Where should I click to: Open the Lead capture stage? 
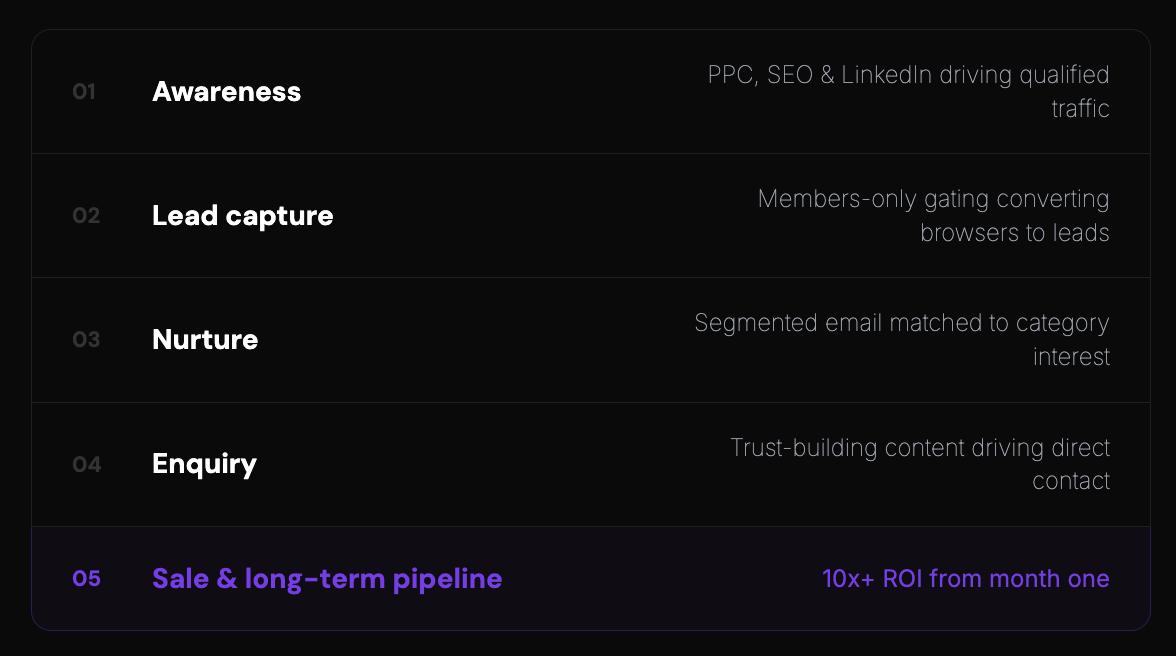242,216
